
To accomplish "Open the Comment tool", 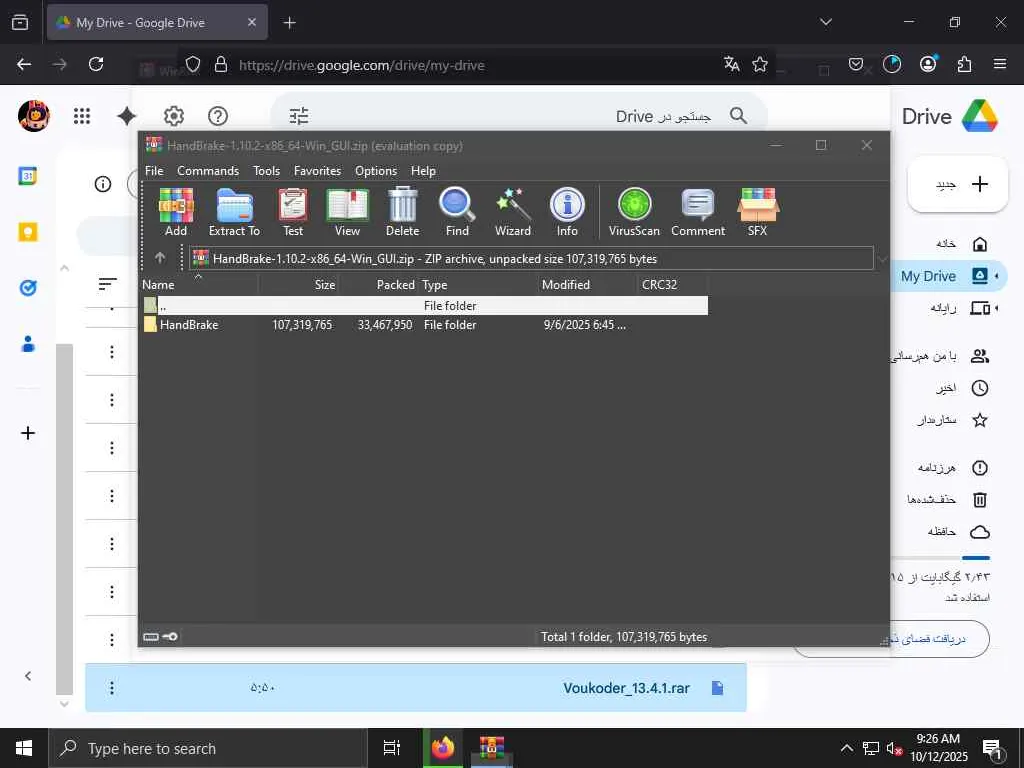I will 698,212.
